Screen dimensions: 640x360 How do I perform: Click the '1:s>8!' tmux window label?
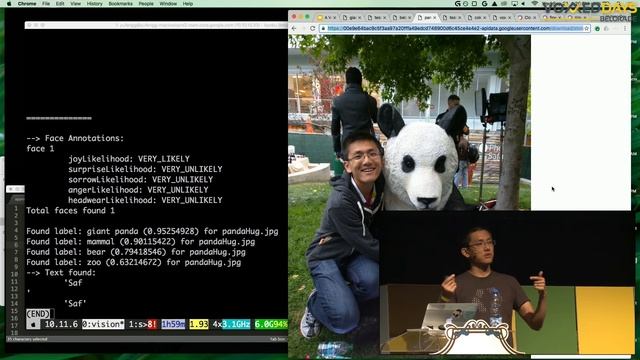point(142,324)
